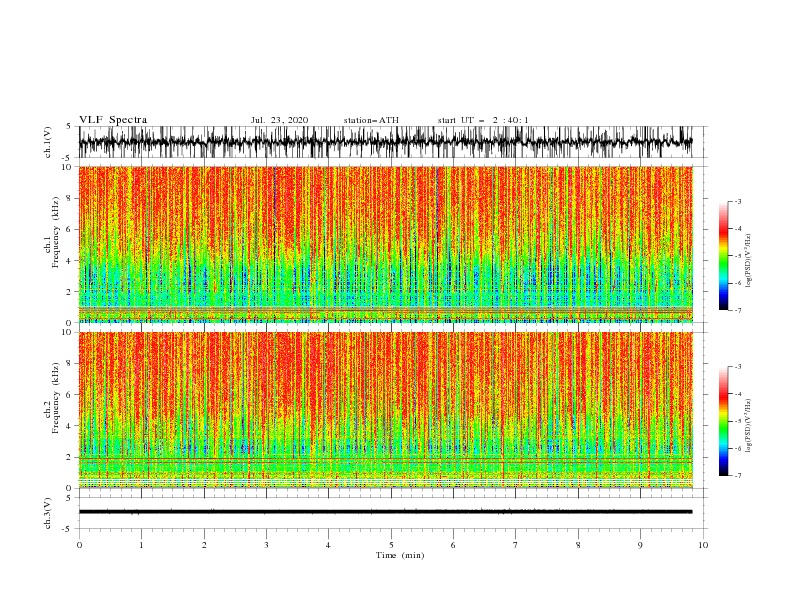Click the time axis tick label "5"
The height and width of the screenshot is (612, 792).
tap(391, 545)
